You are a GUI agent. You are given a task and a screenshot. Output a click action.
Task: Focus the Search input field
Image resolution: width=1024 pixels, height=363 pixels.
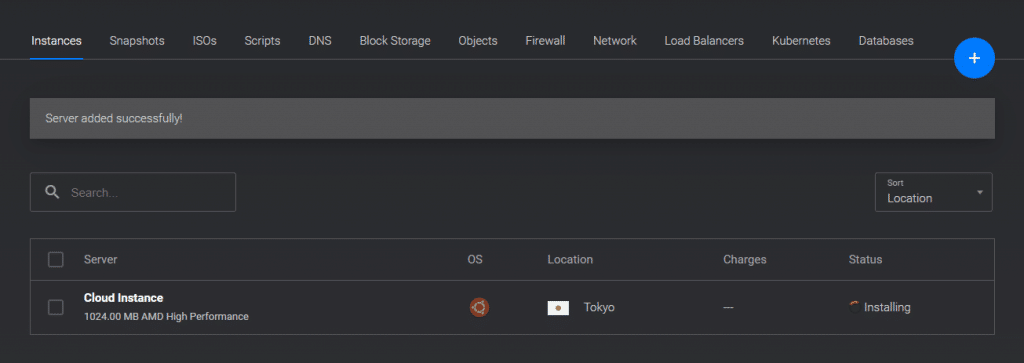[x=133, y=192]
